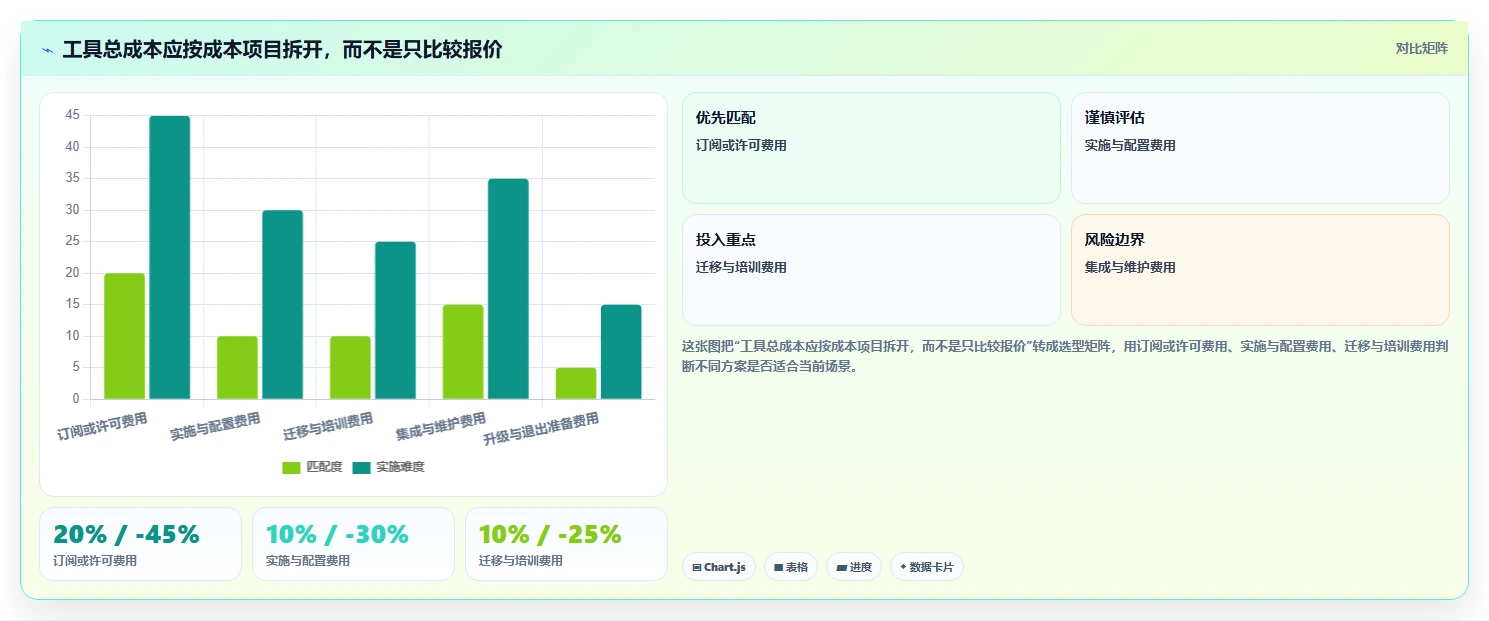Toggle the 匹配度 legend swatch
The image size is (1489, 621).
click(x=291, y=467)
